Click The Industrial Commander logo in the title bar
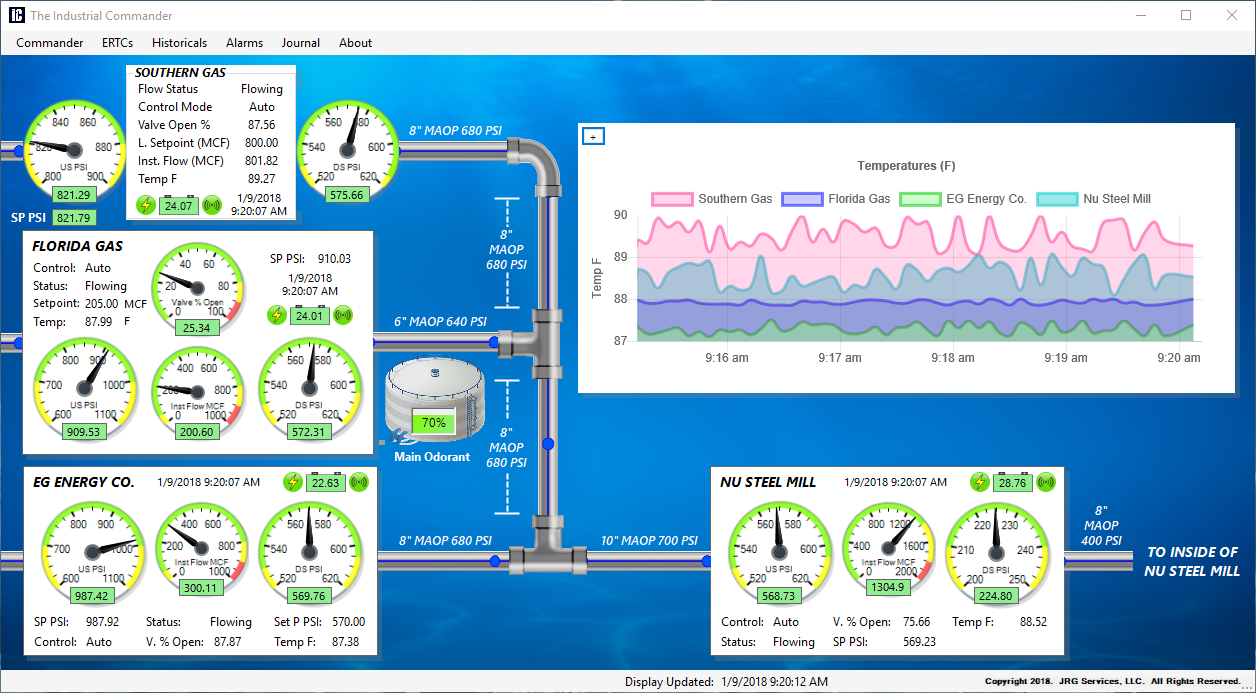 16,15
